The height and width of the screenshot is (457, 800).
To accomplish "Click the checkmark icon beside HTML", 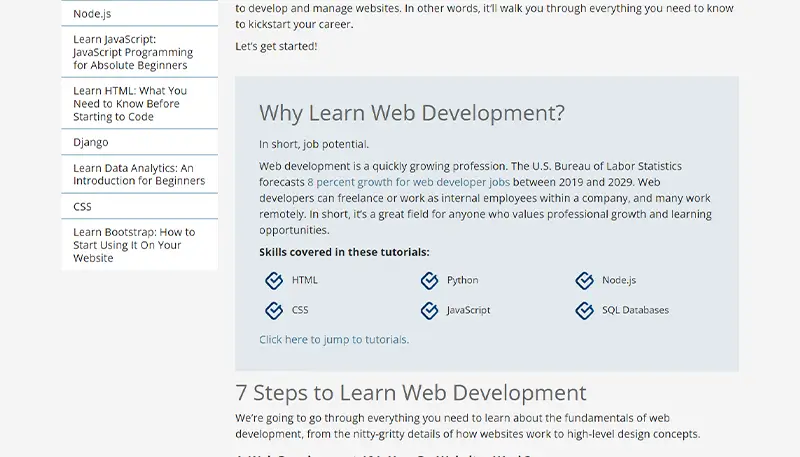I will tap(273, 281).
